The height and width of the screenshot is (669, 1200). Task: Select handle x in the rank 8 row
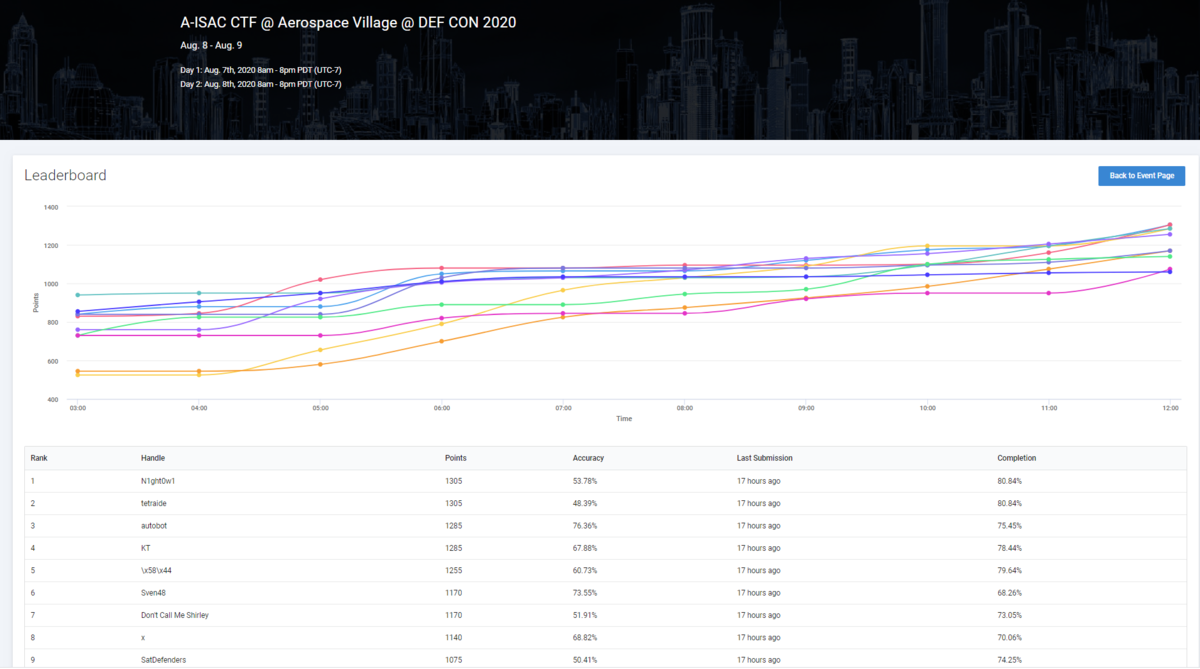point(143,637)
